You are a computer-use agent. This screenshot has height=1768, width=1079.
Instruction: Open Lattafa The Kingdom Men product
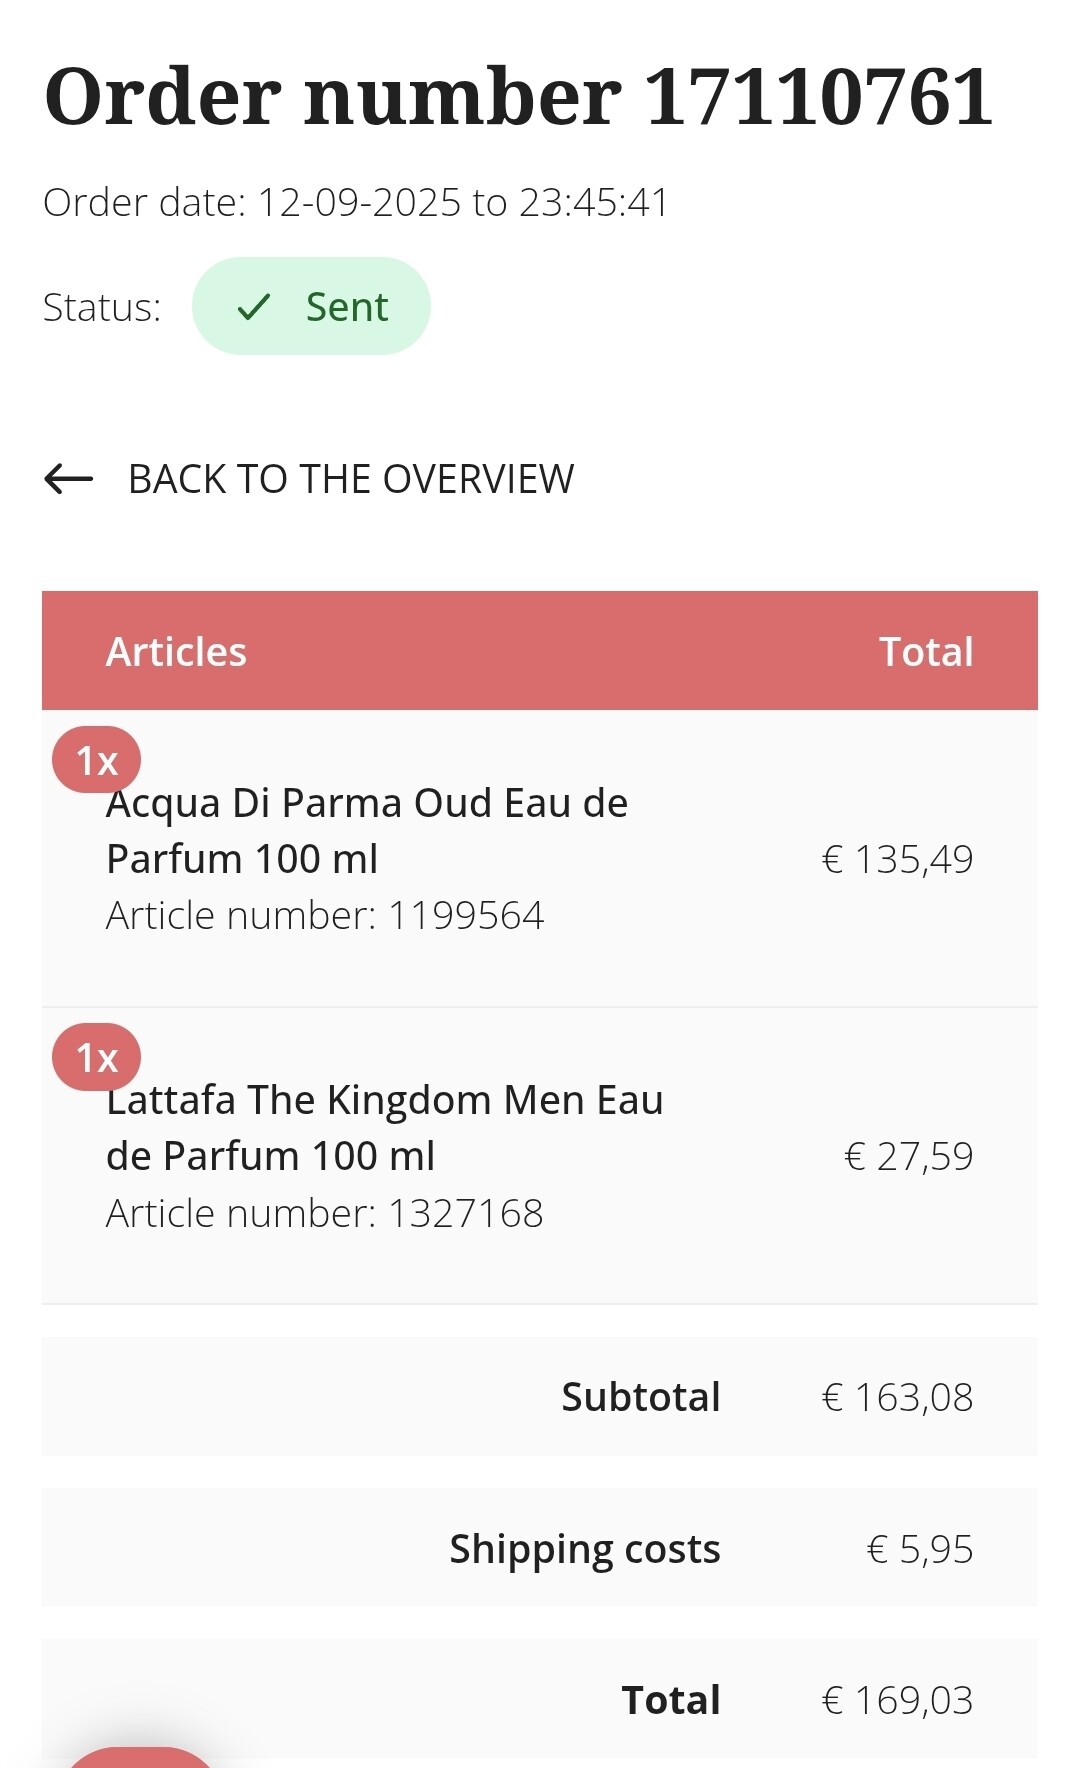pos(384,1128)
